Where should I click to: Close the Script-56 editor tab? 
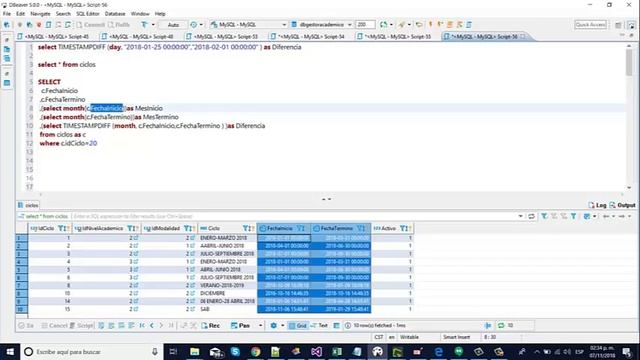[x=523, y=37]
